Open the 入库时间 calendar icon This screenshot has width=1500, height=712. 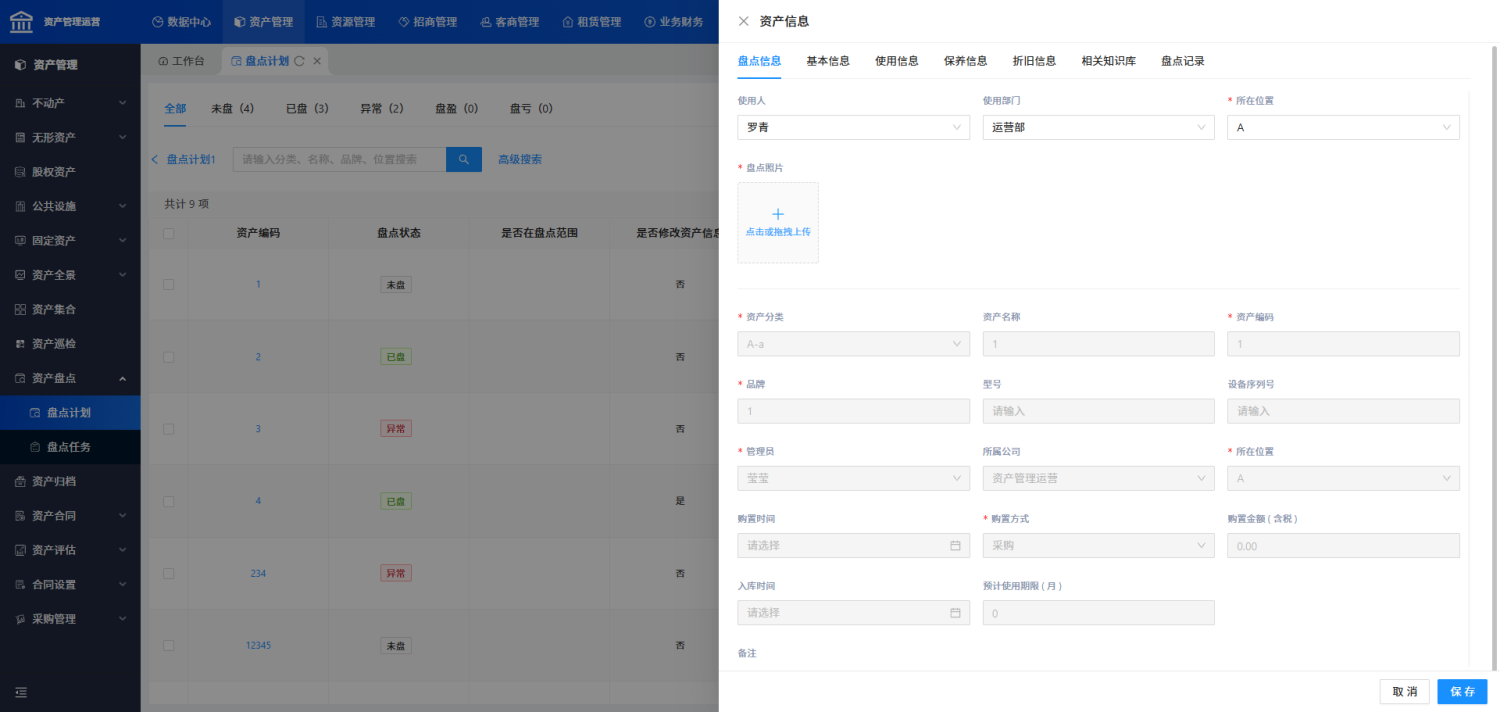(955, 613)
